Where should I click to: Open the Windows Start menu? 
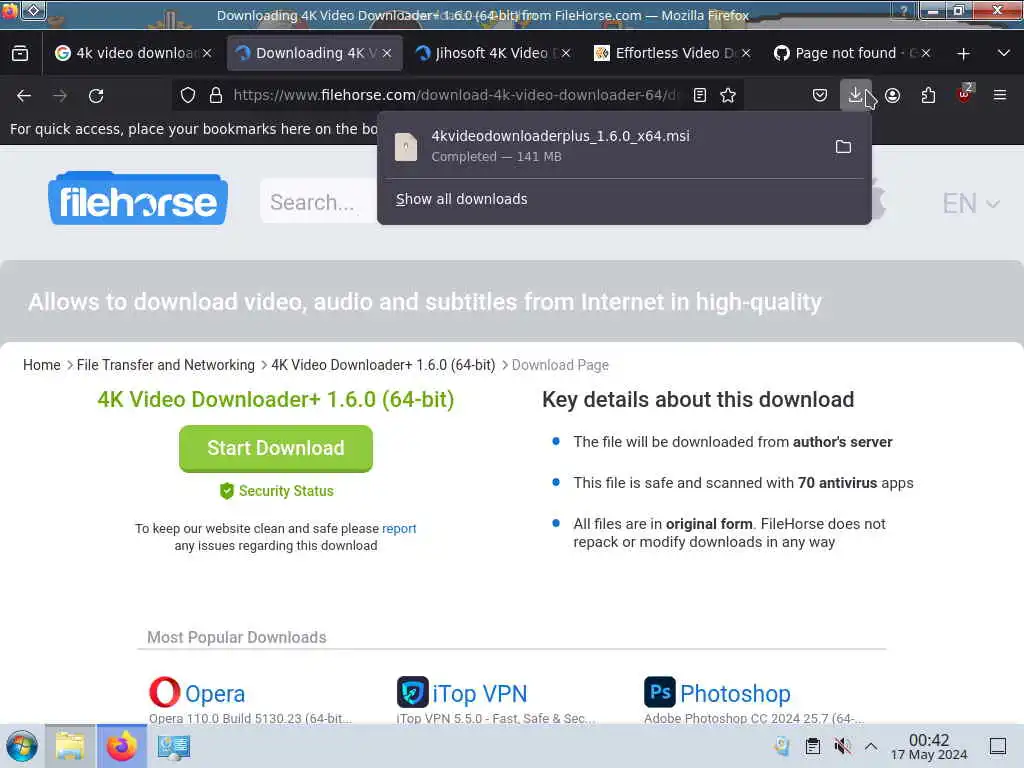coord(22,746)
